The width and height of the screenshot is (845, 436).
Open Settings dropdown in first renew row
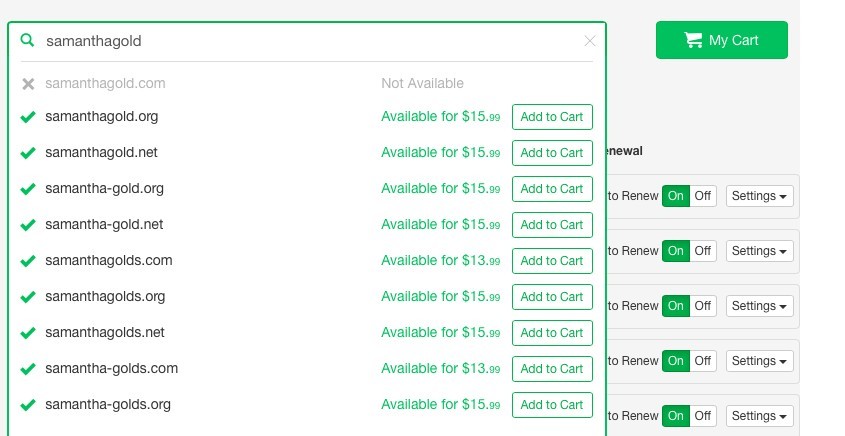[x=759, y=196]
